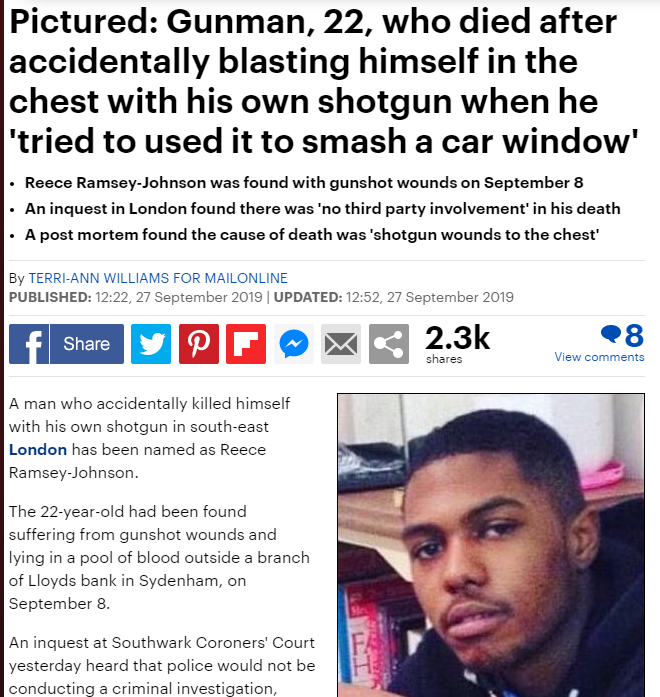Click the blue comment bubble icon
660x697 pixels.
611,334
